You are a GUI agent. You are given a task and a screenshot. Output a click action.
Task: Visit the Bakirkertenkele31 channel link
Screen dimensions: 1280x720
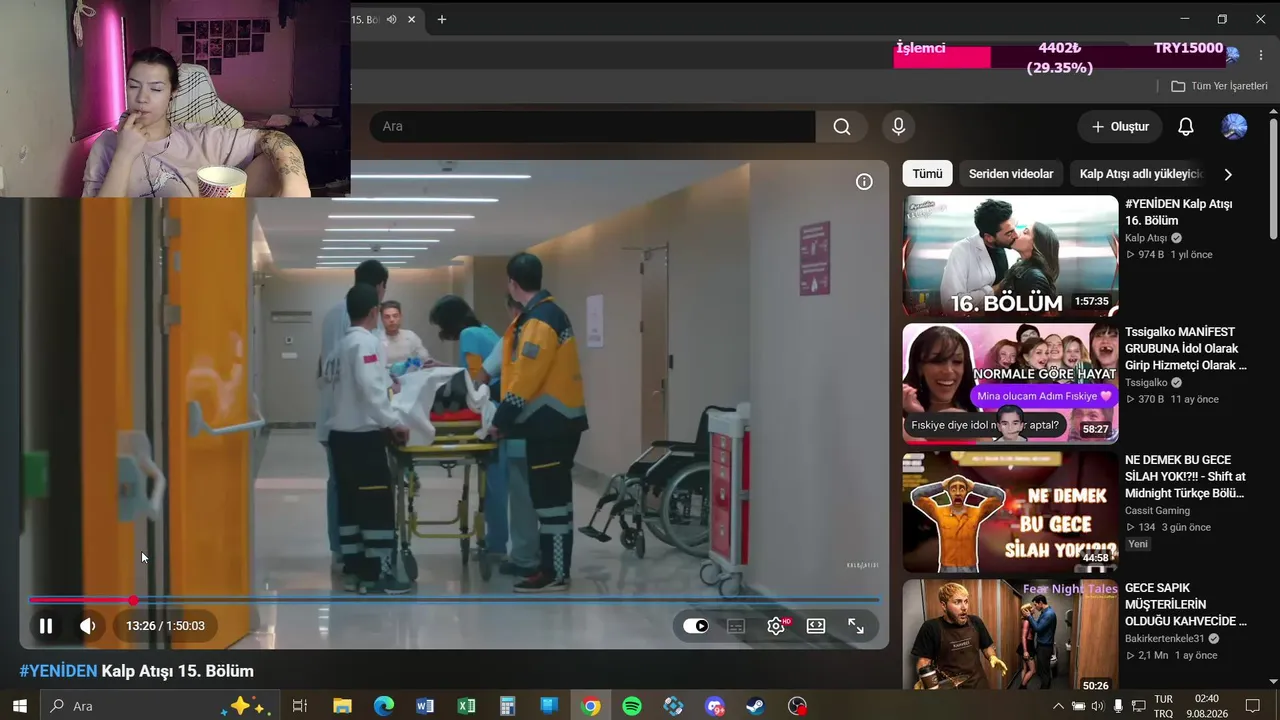tap(1165, 639)
